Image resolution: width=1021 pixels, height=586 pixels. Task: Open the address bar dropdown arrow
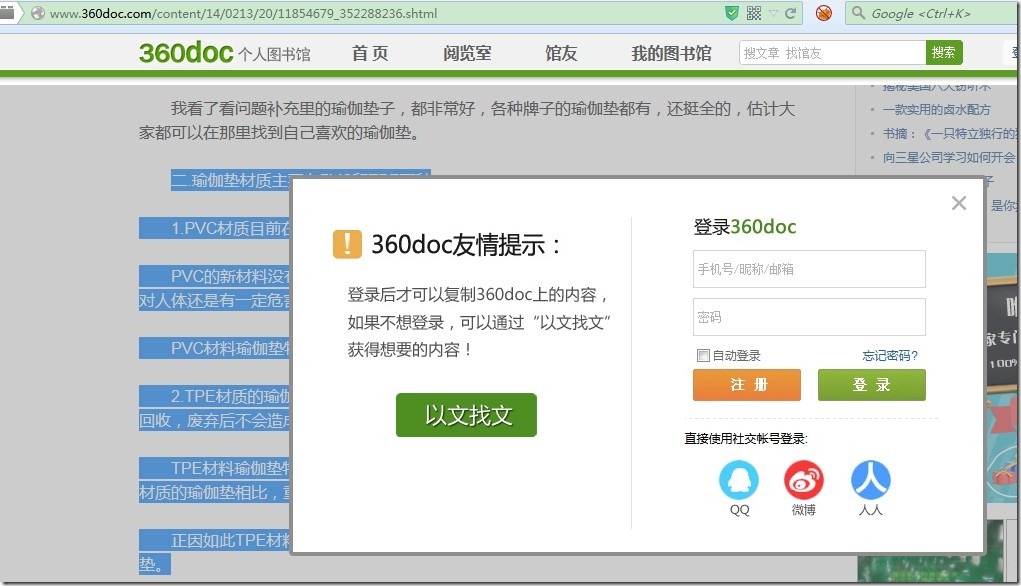[x=773, y=13]
